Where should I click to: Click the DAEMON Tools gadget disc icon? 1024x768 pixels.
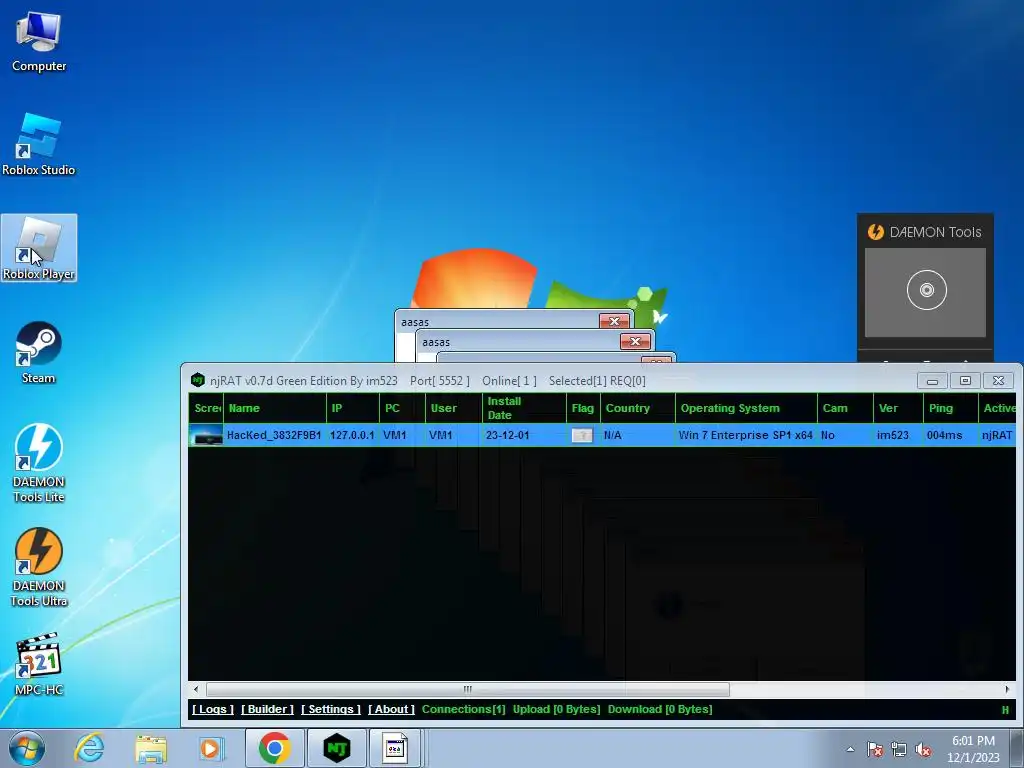[x=926, y=290]
